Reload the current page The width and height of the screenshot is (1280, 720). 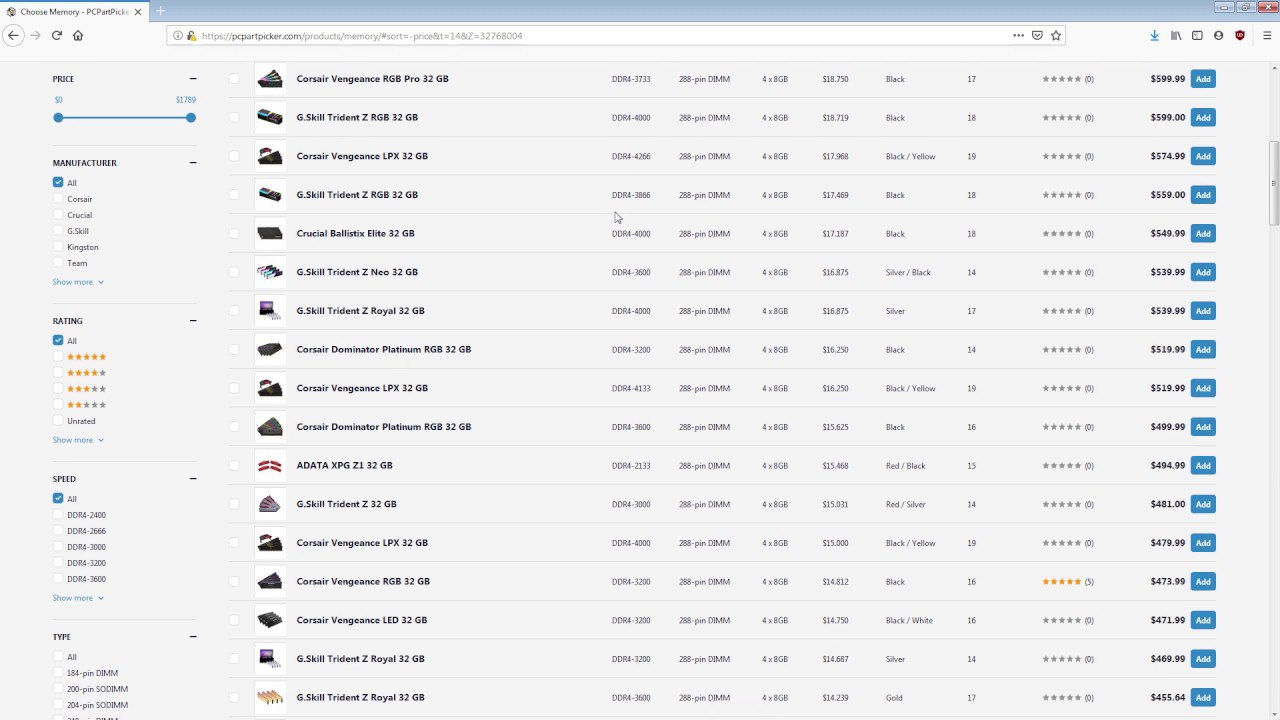coord(57,35)
